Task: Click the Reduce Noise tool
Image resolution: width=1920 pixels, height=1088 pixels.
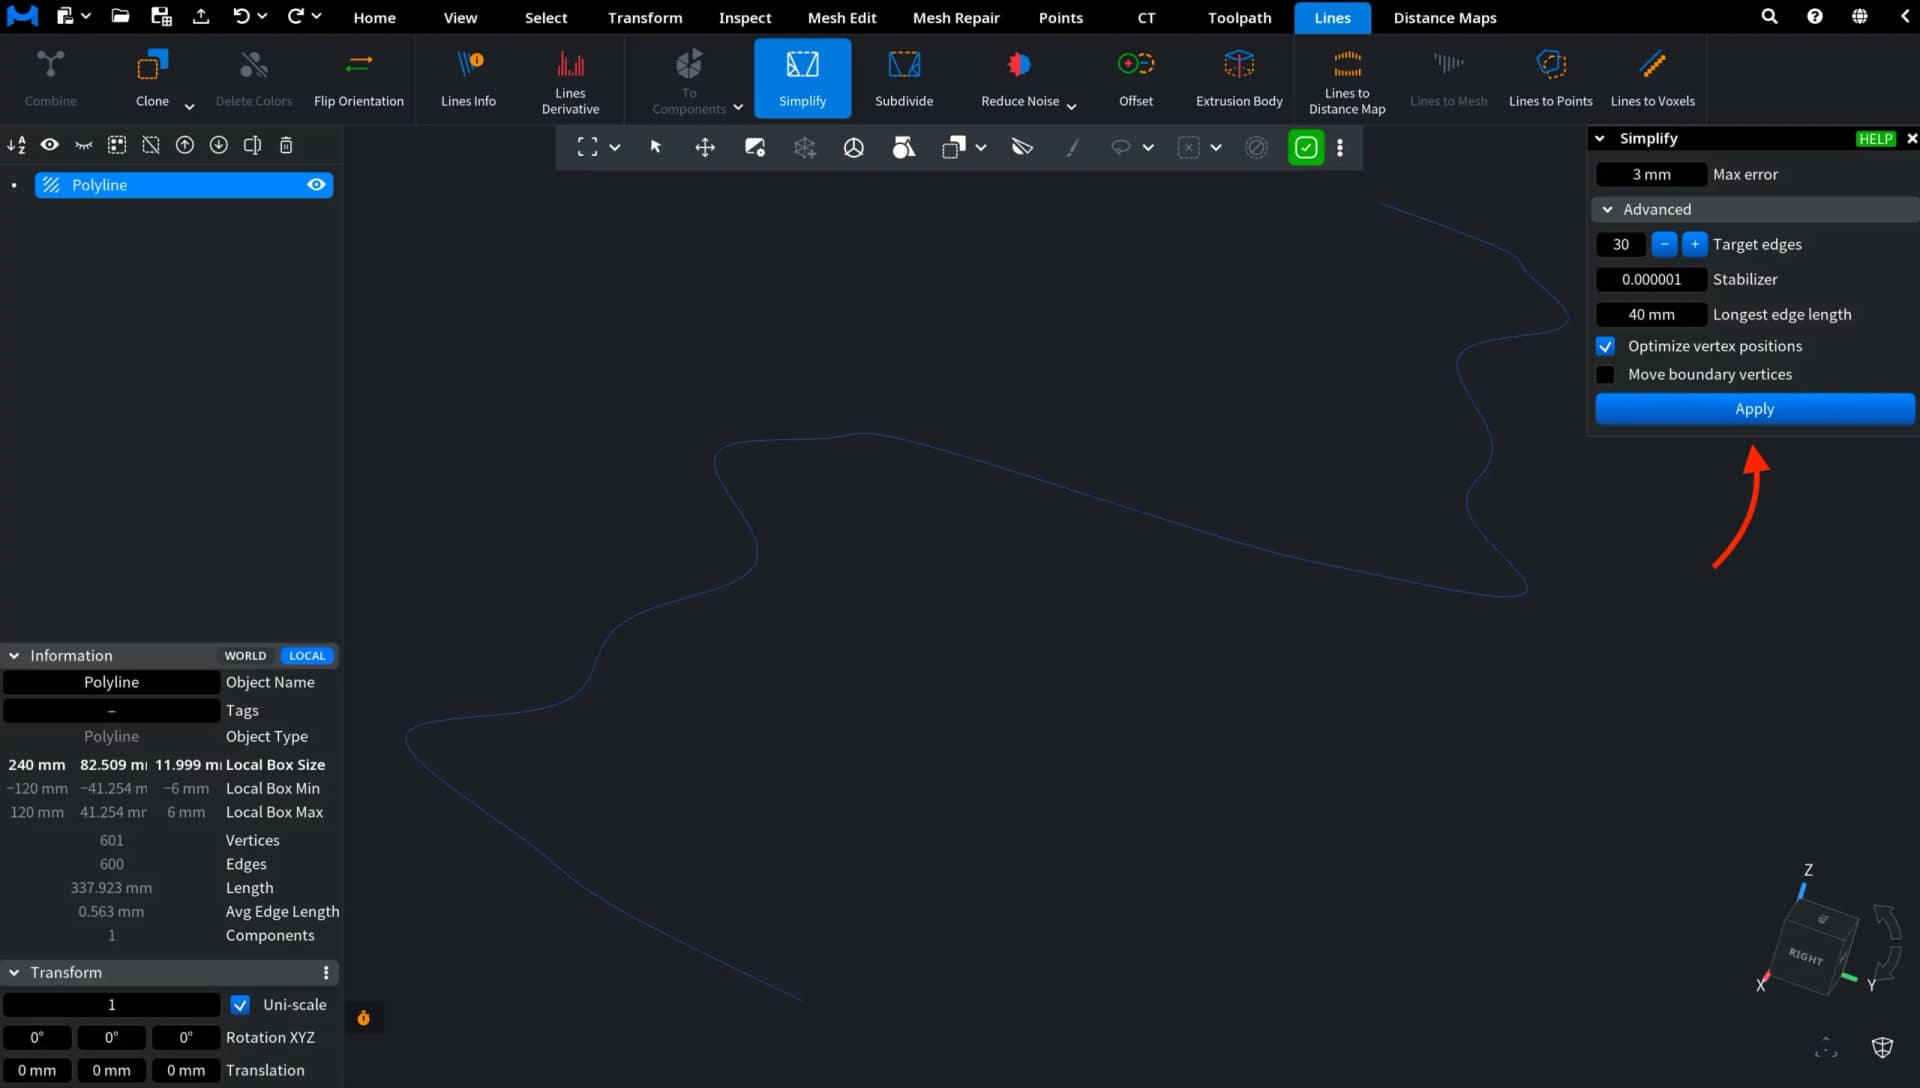Action: pos(1019,78)
